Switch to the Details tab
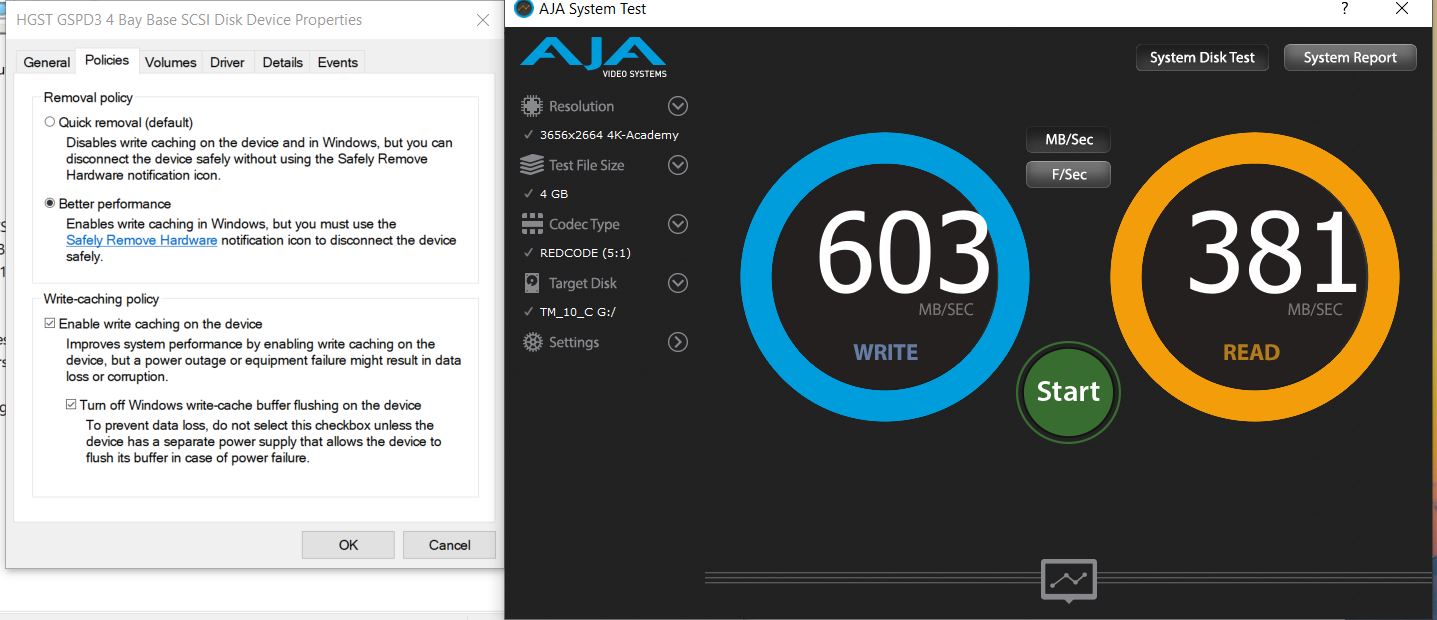This screenshot has height=620, width=1437. 282,62
